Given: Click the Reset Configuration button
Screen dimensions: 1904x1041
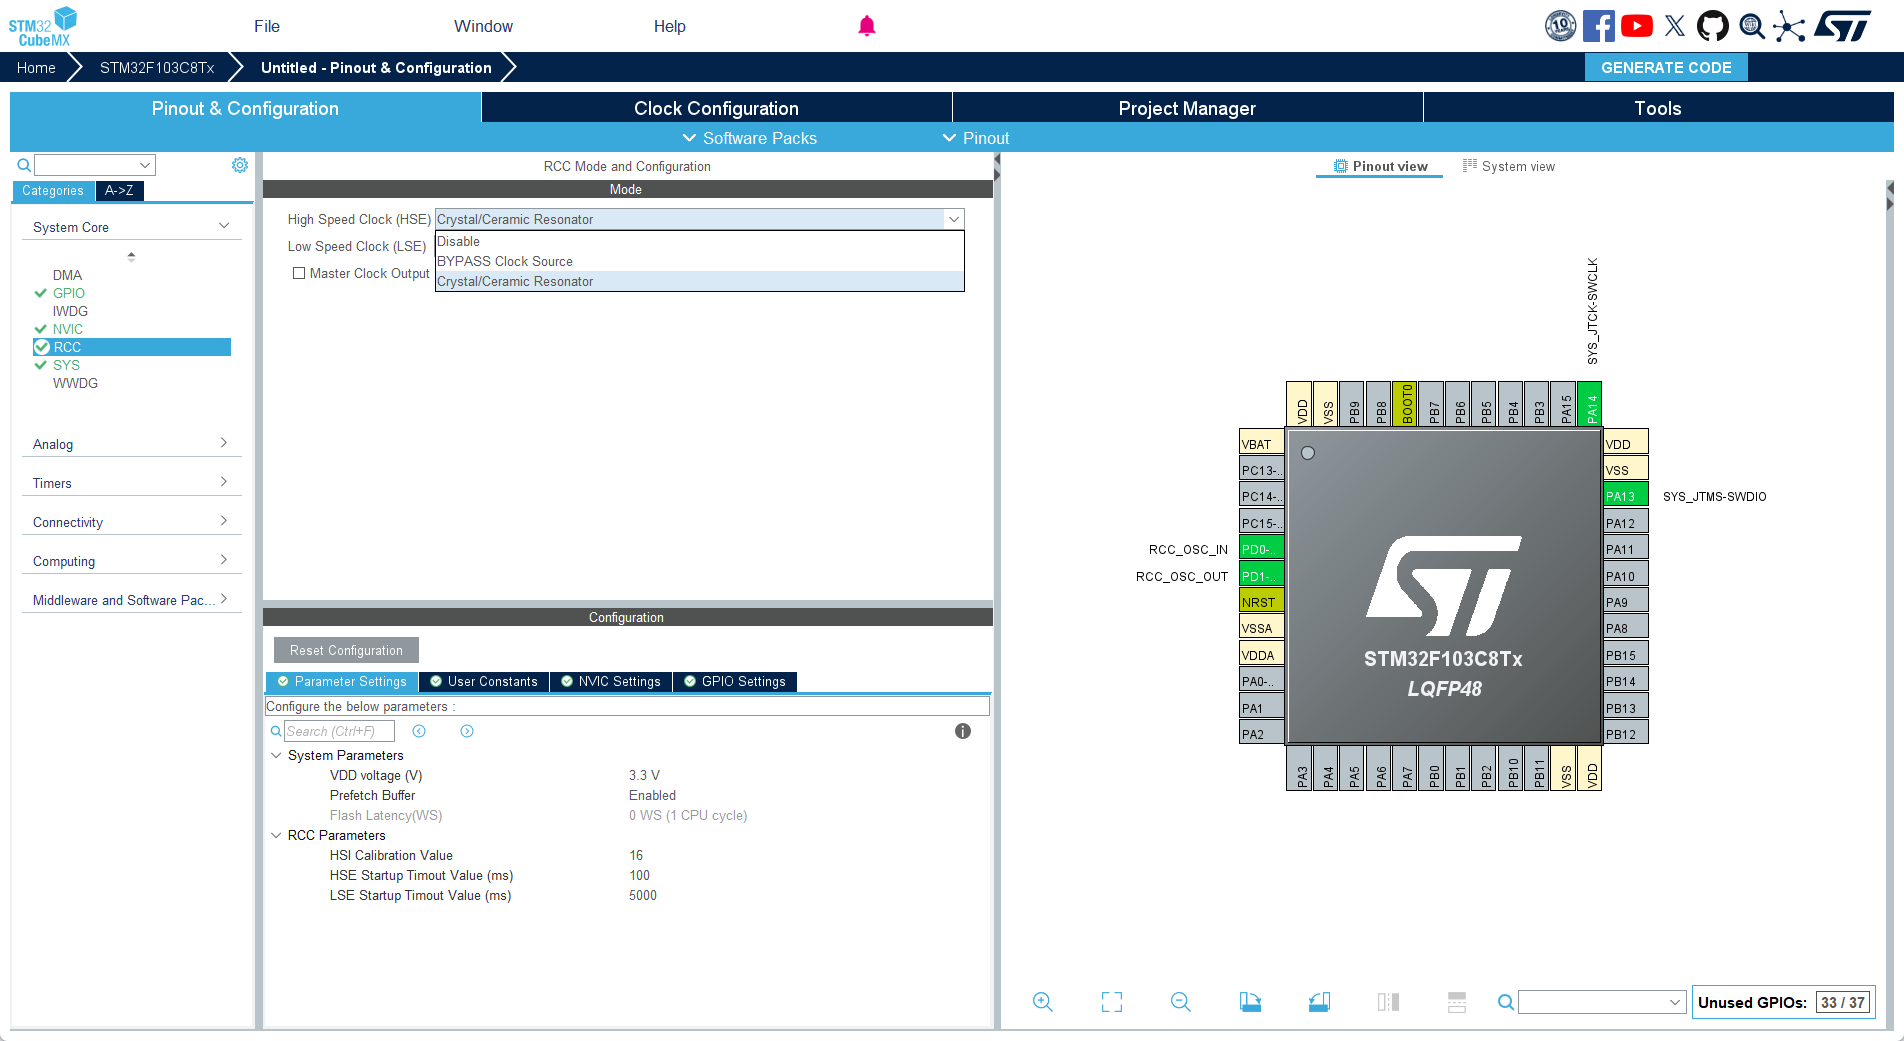Looking at the screenshot, I should pos(346,650).
